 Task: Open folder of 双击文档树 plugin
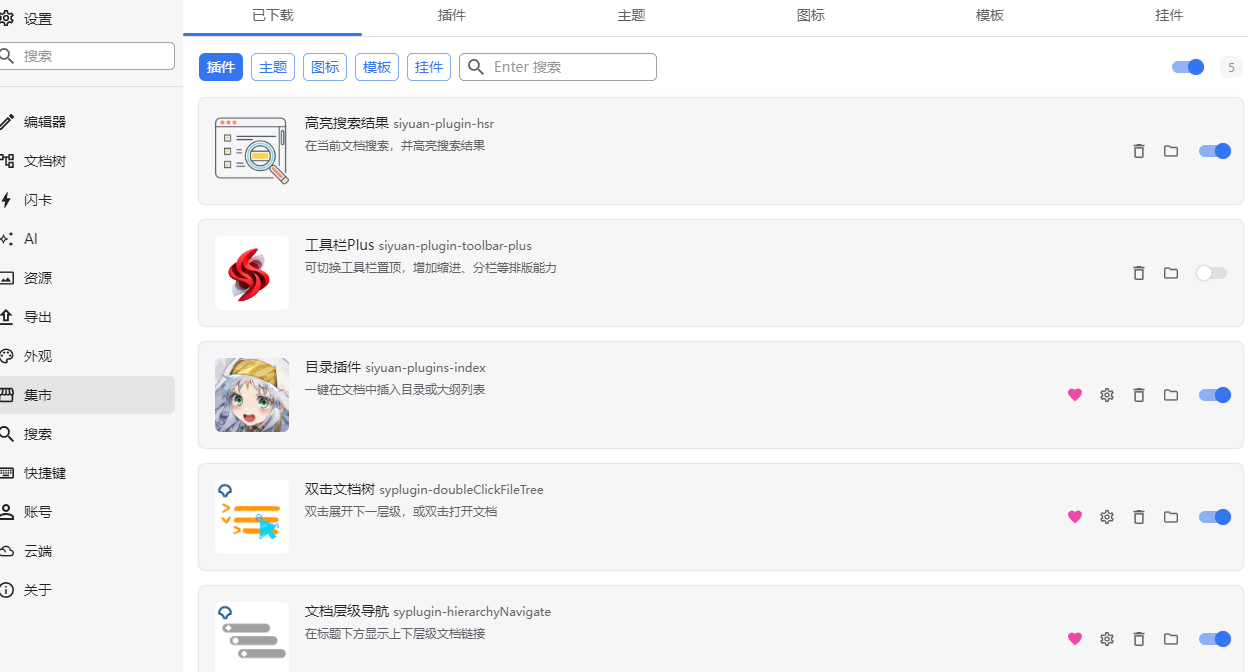1170,517
